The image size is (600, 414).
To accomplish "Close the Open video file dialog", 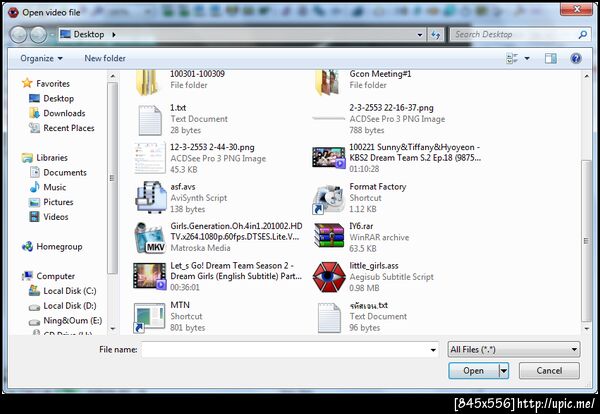I will pyautogui.click(x=576, y=9).
